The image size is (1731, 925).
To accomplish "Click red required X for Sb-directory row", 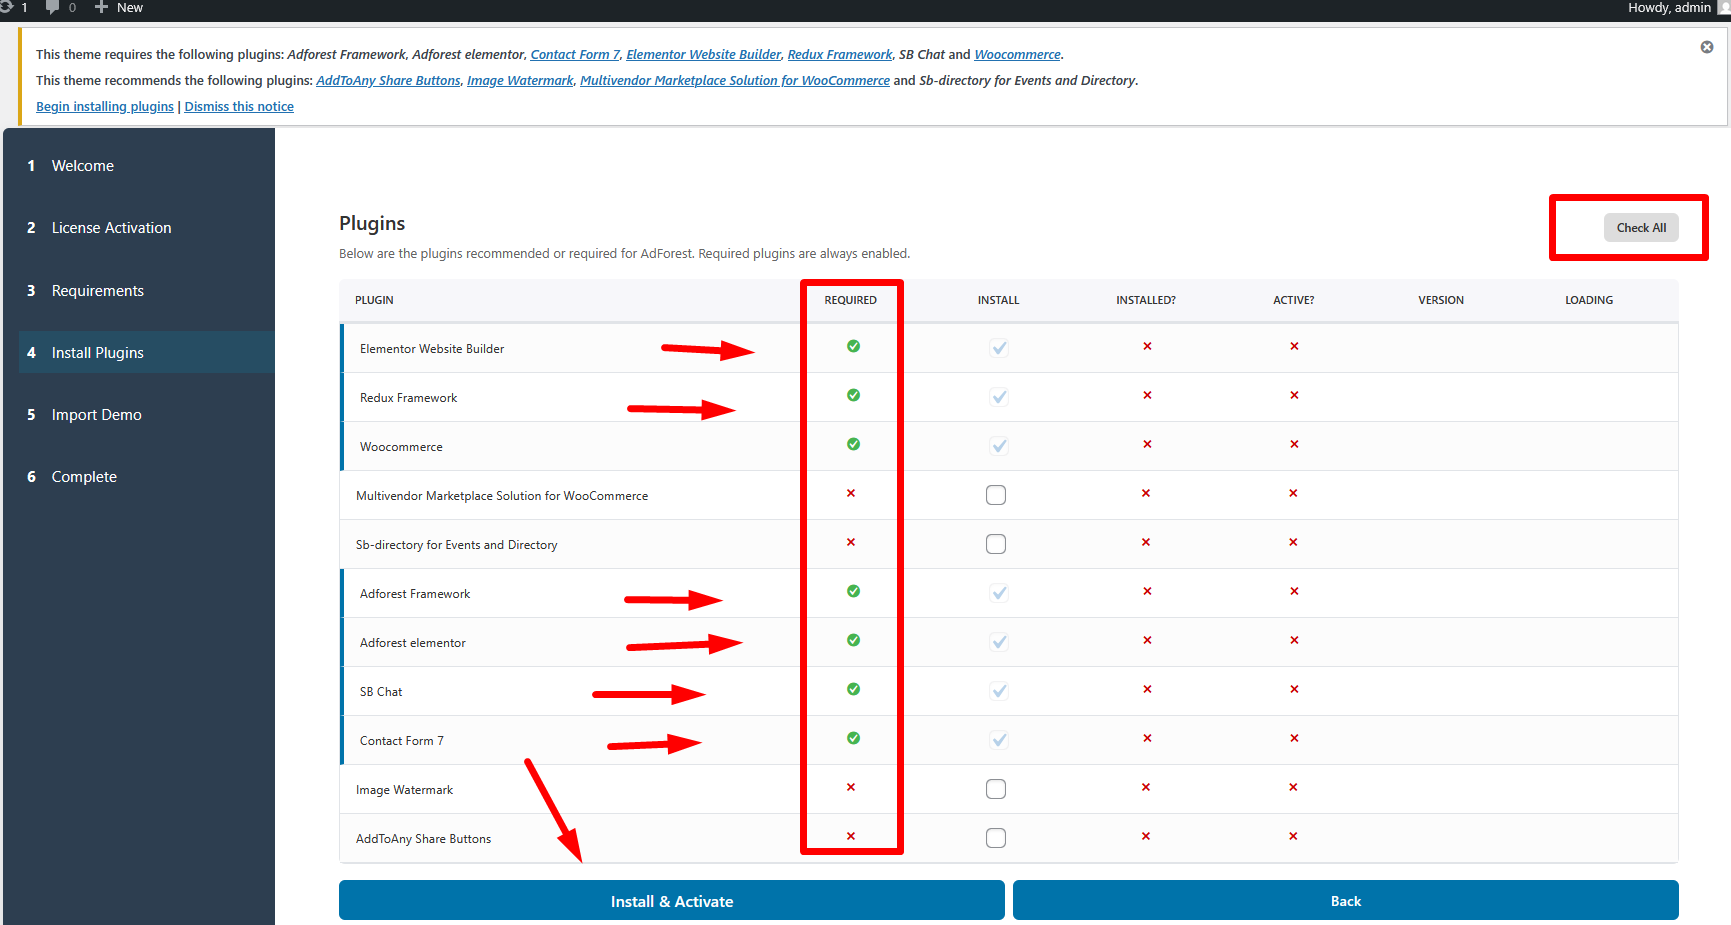I will [851, 542].
